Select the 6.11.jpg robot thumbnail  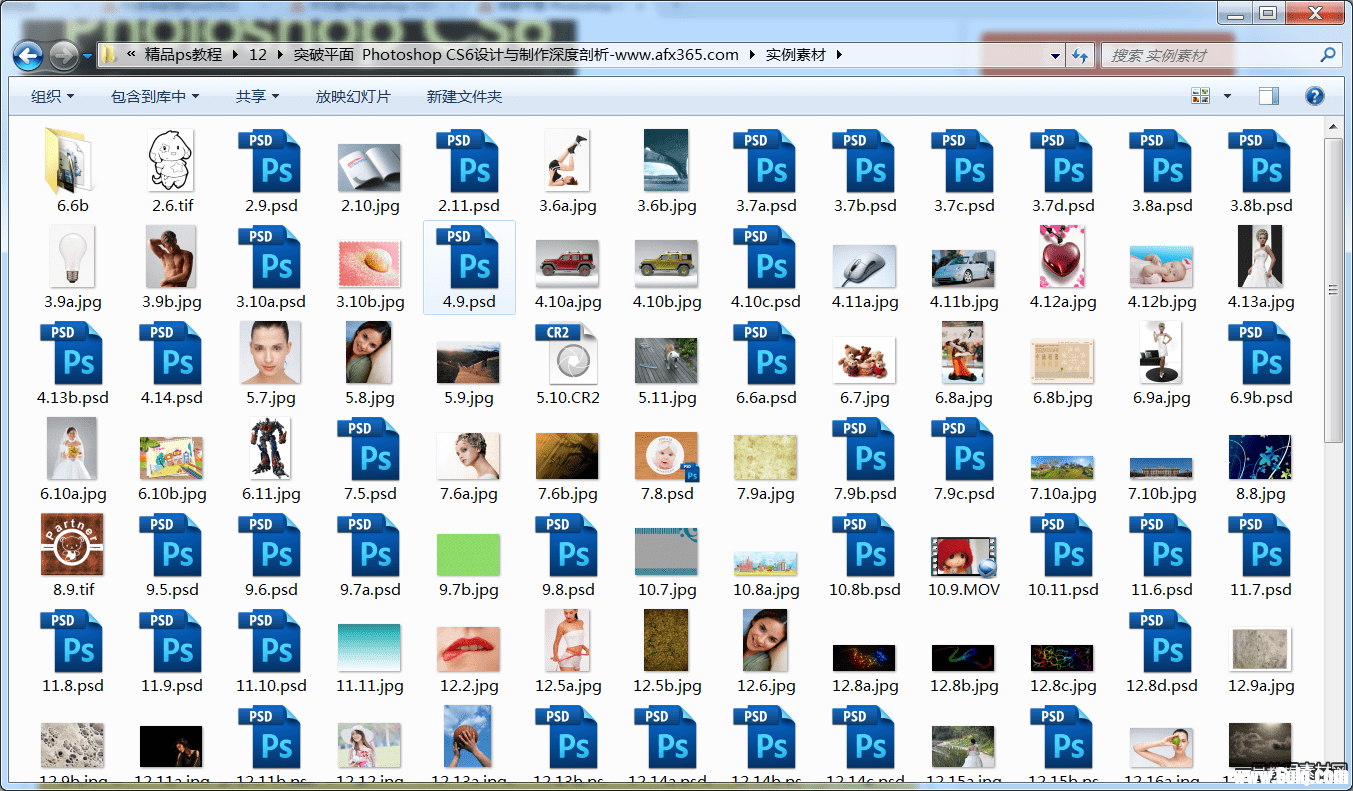pos(270,449)
